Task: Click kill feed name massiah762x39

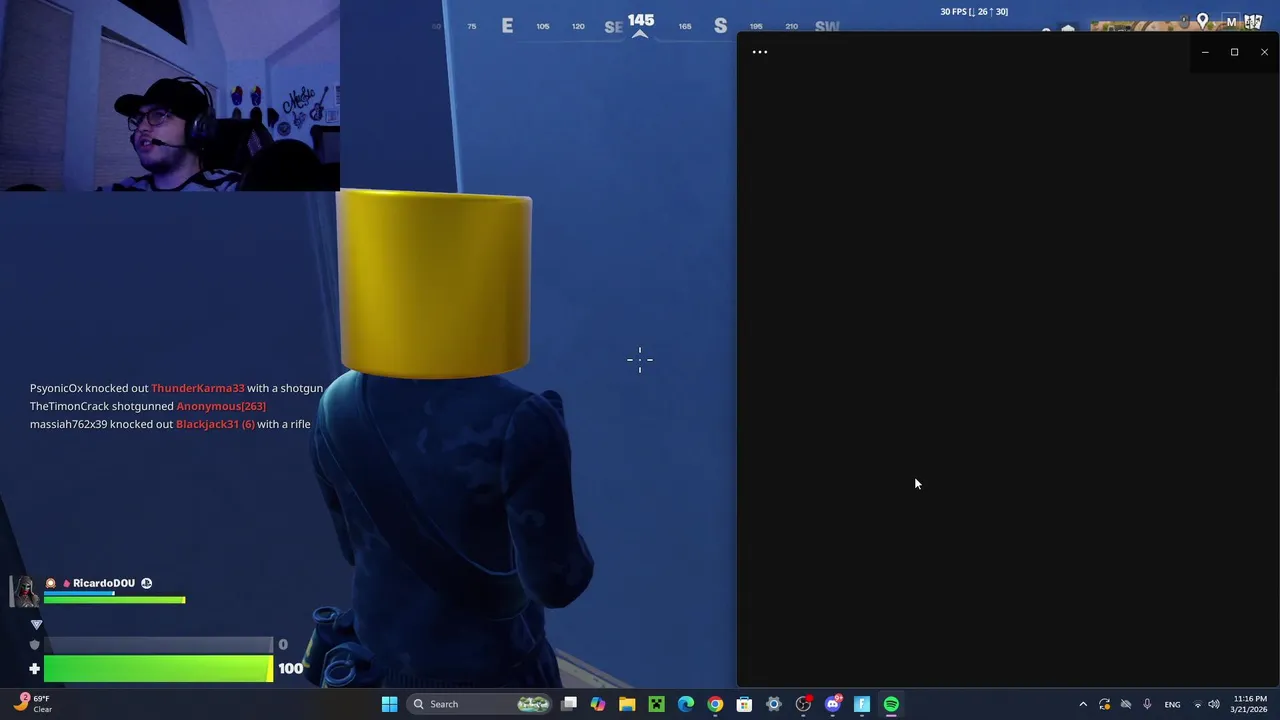Action: click(68, 424)
